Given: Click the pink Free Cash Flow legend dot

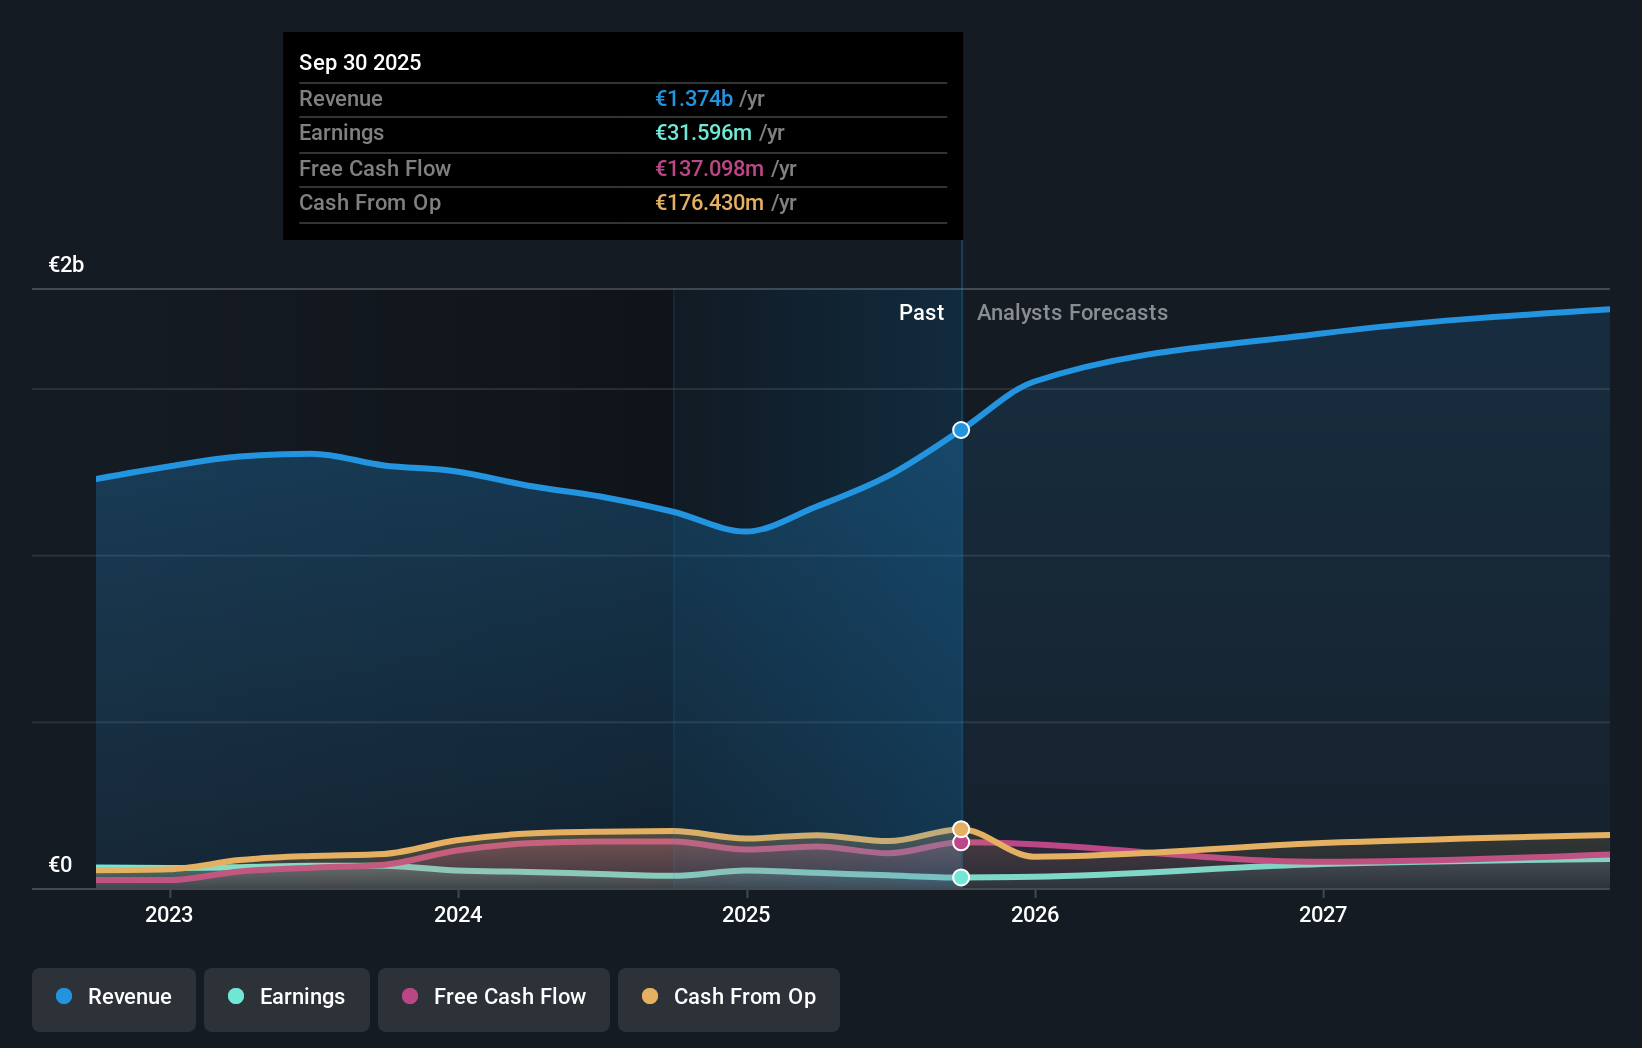Looking at the screenshot, I should (x=408, y=996).
